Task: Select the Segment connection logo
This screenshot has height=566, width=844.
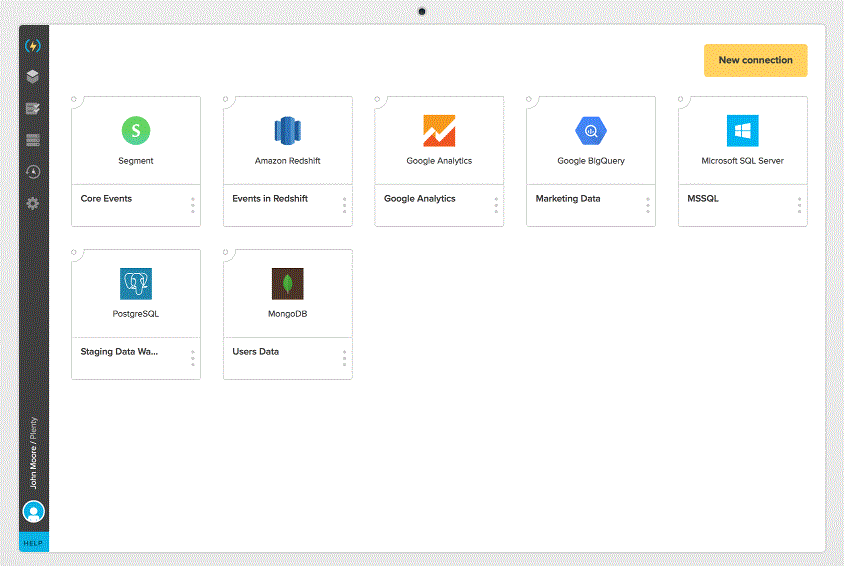Action: pos(136,129)
